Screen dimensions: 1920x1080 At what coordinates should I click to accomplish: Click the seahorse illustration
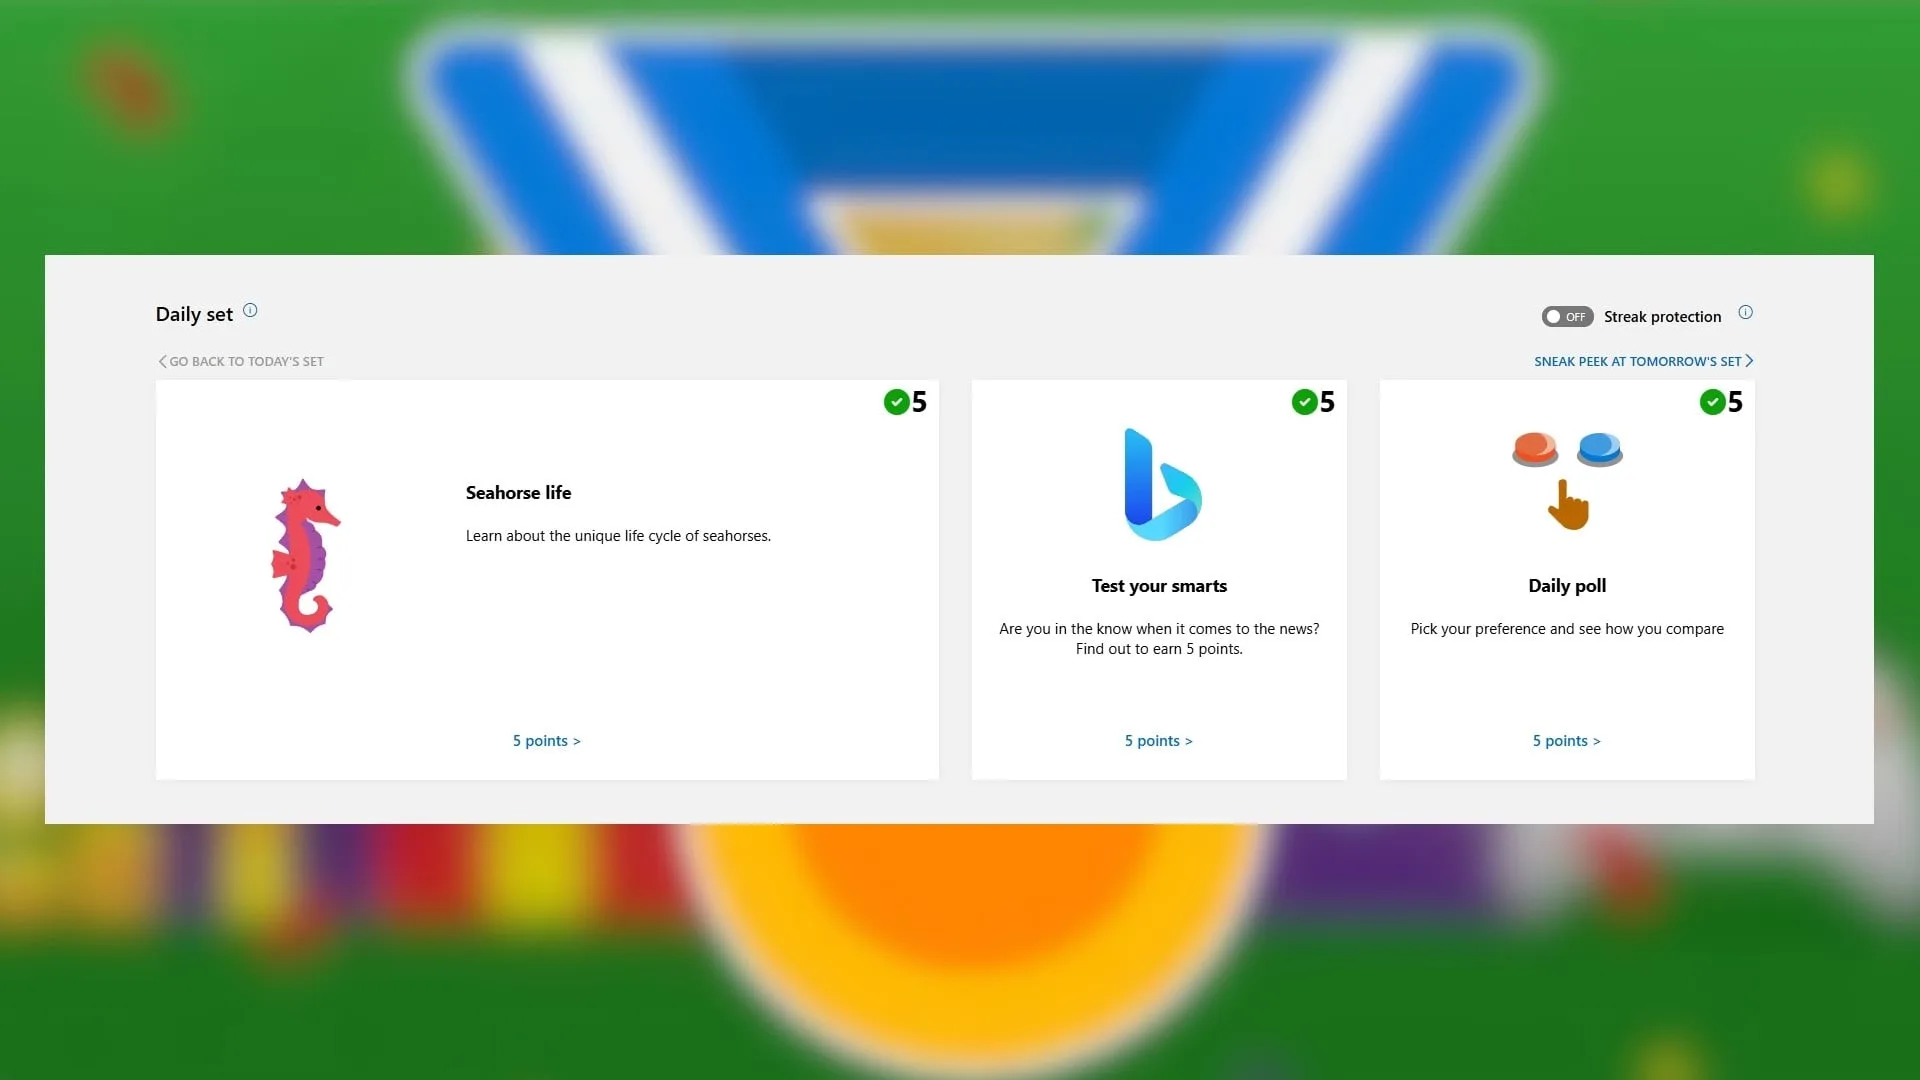pos(305,556)
